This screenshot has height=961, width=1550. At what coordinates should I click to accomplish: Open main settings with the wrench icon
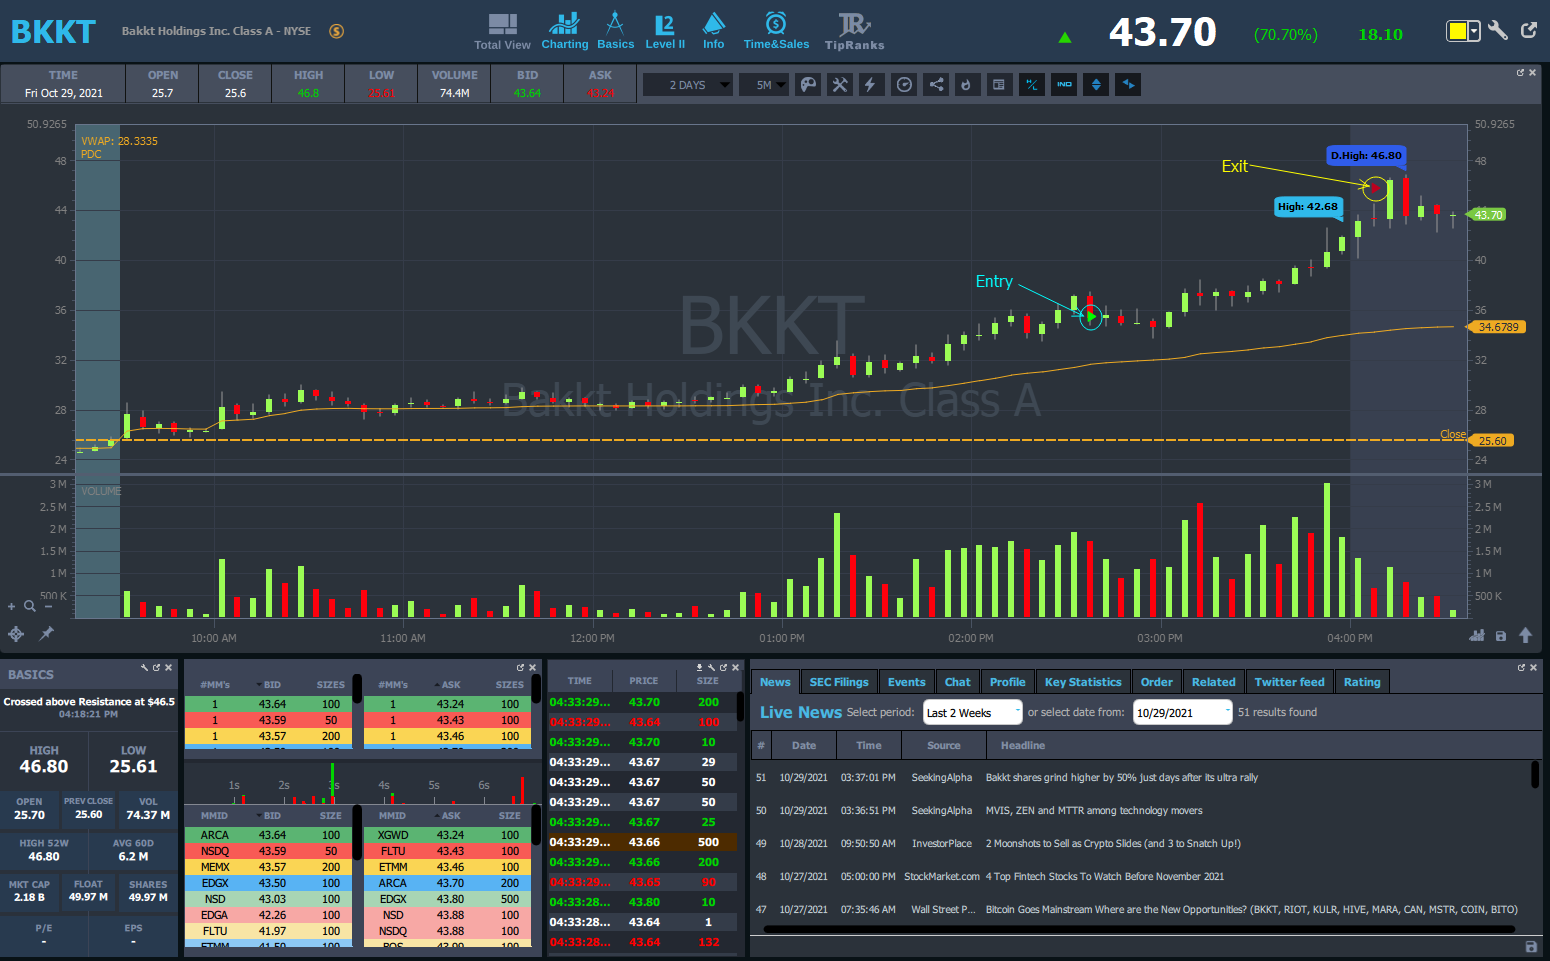[1497, 30]
